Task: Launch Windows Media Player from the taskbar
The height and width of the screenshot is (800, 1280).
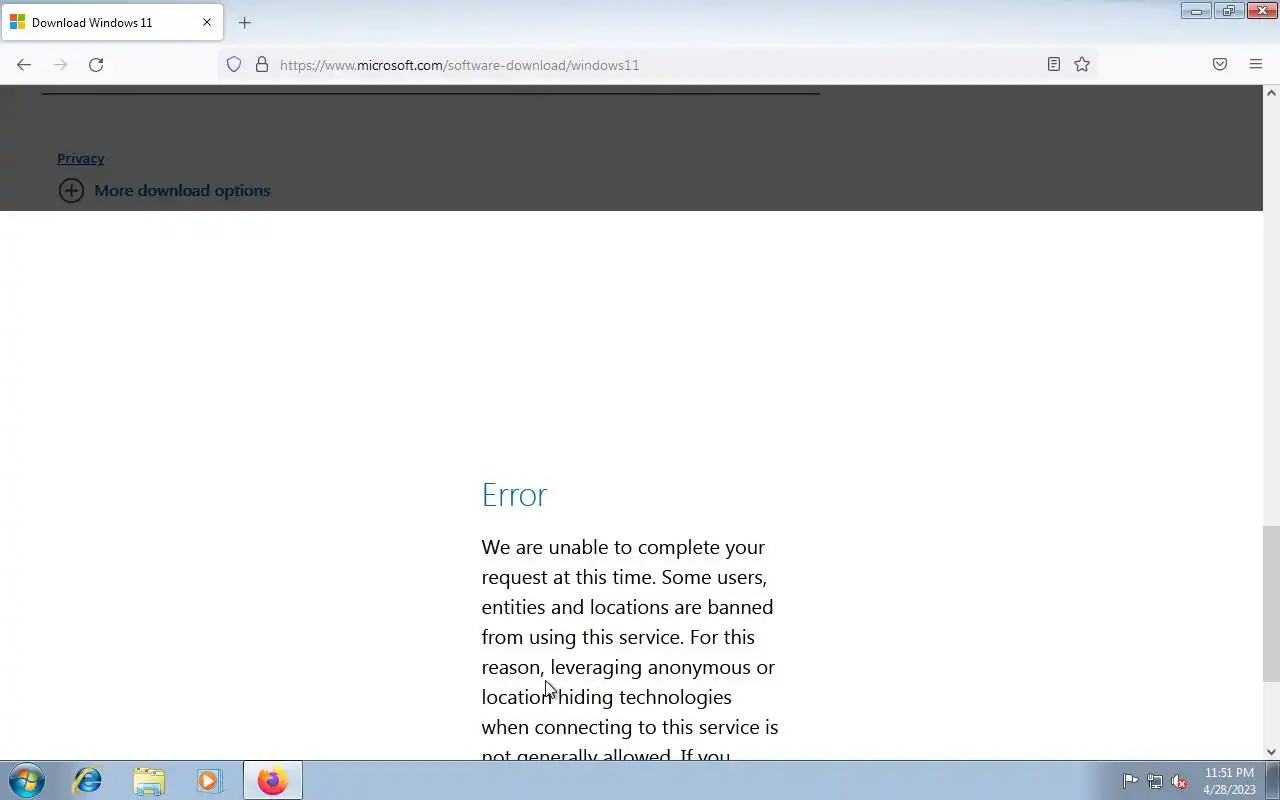Action: tap(209, 781)
